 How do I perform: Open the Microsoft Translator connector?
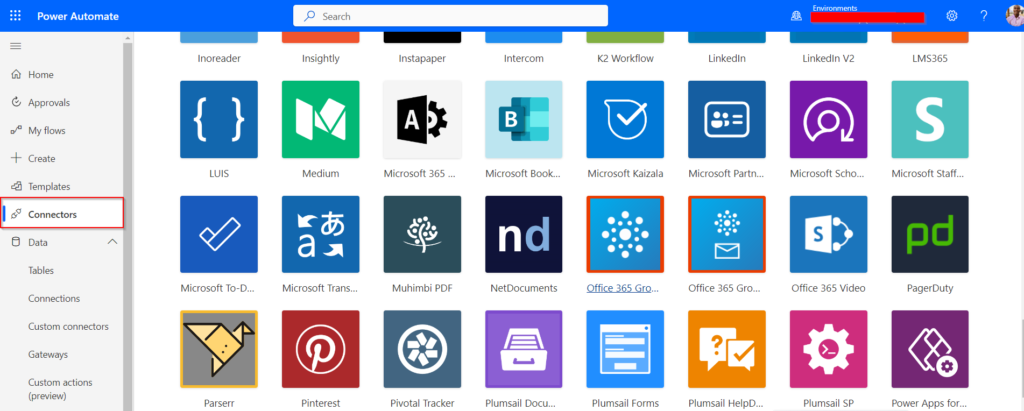[320, 234]
